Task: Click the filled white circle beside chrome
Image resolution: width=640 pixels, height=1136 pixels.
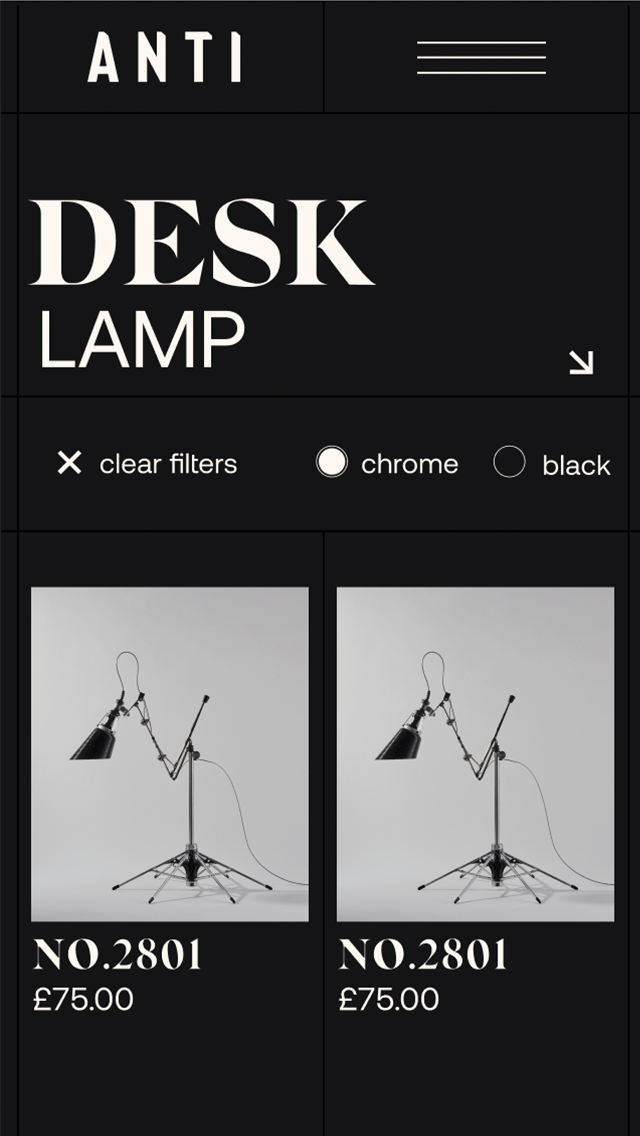Action: point(332,462)
